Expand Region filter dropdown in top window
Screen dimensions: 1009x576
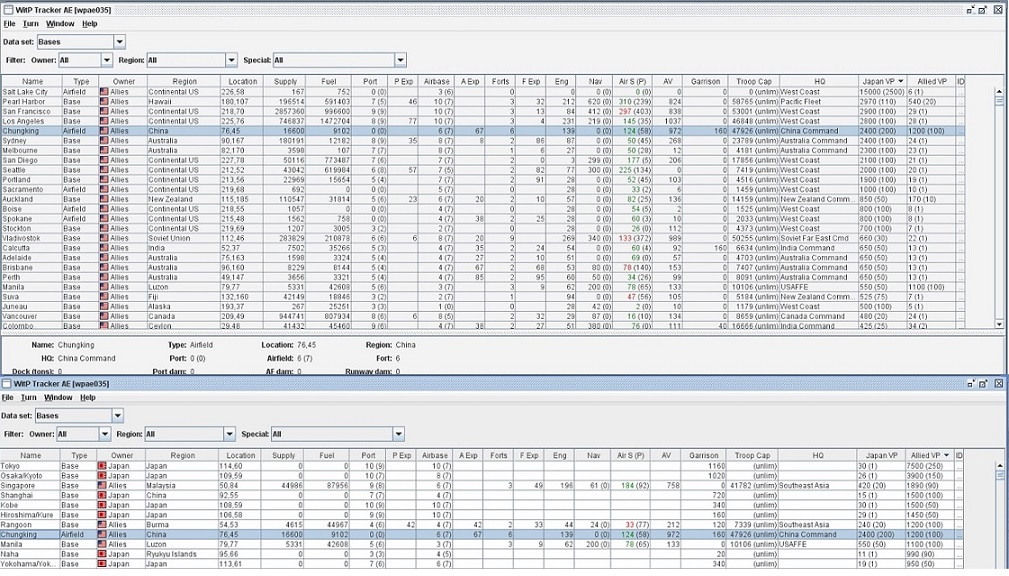pos(232,60)
